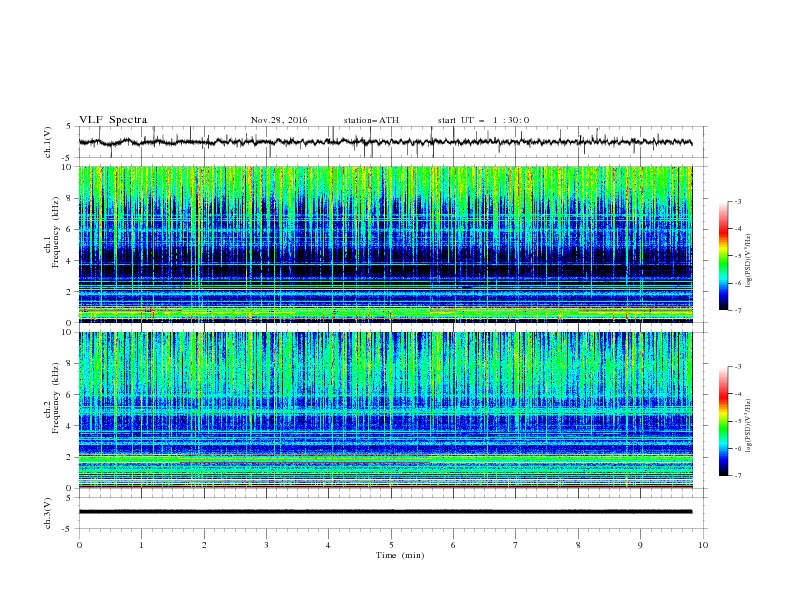Image resolution: width=792 pixels, height=612 pixels.
Task: Click the ch.1 voltage waveform trace
Action: (x=385, y=142)
